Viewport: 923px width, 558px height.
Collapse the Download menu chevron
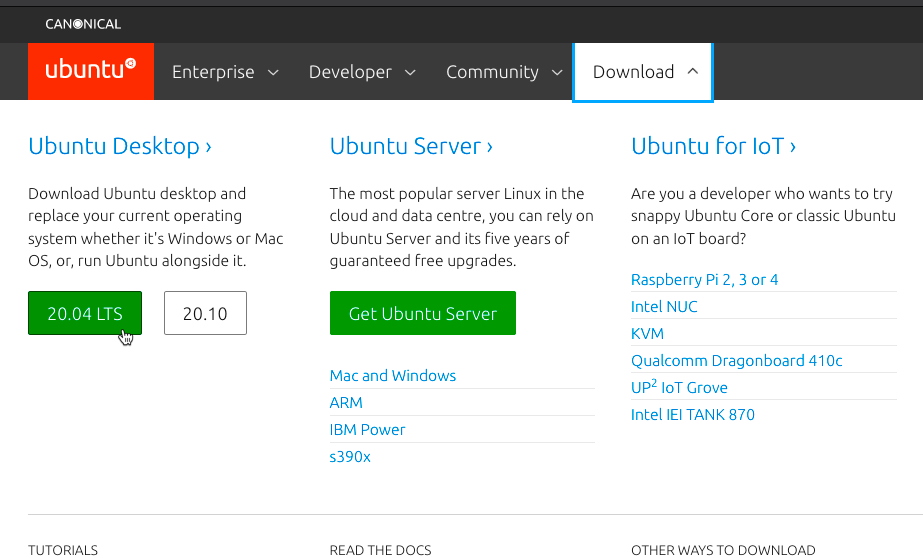pos(693,71)
